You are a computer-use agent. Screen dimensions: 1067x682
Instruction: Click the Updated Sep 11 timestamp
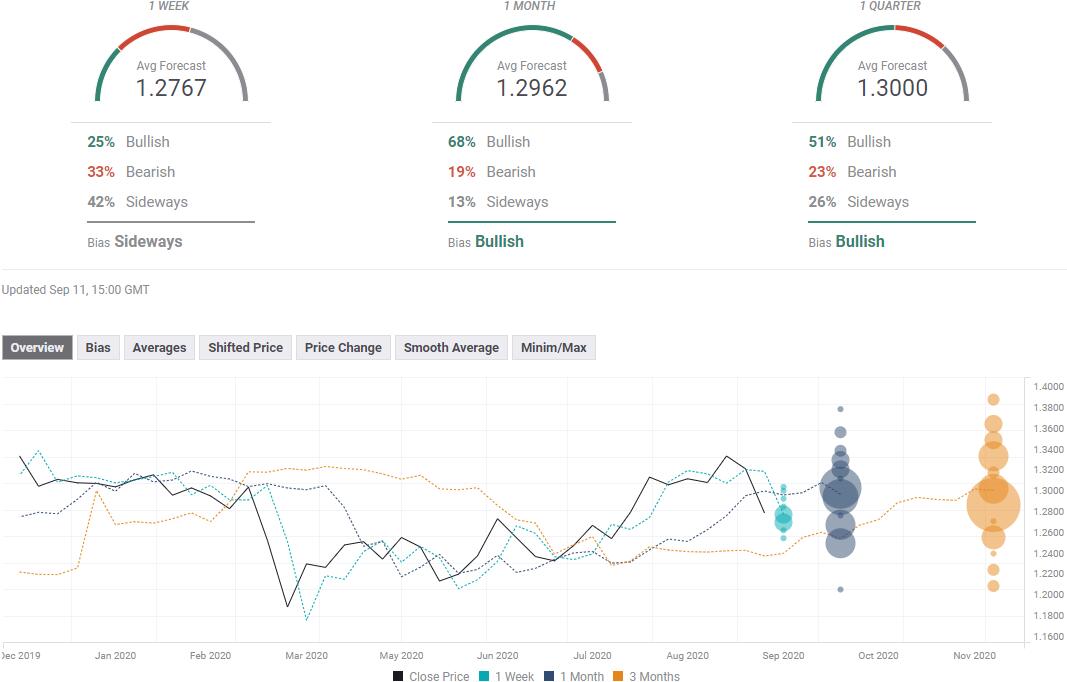(76, 290)
